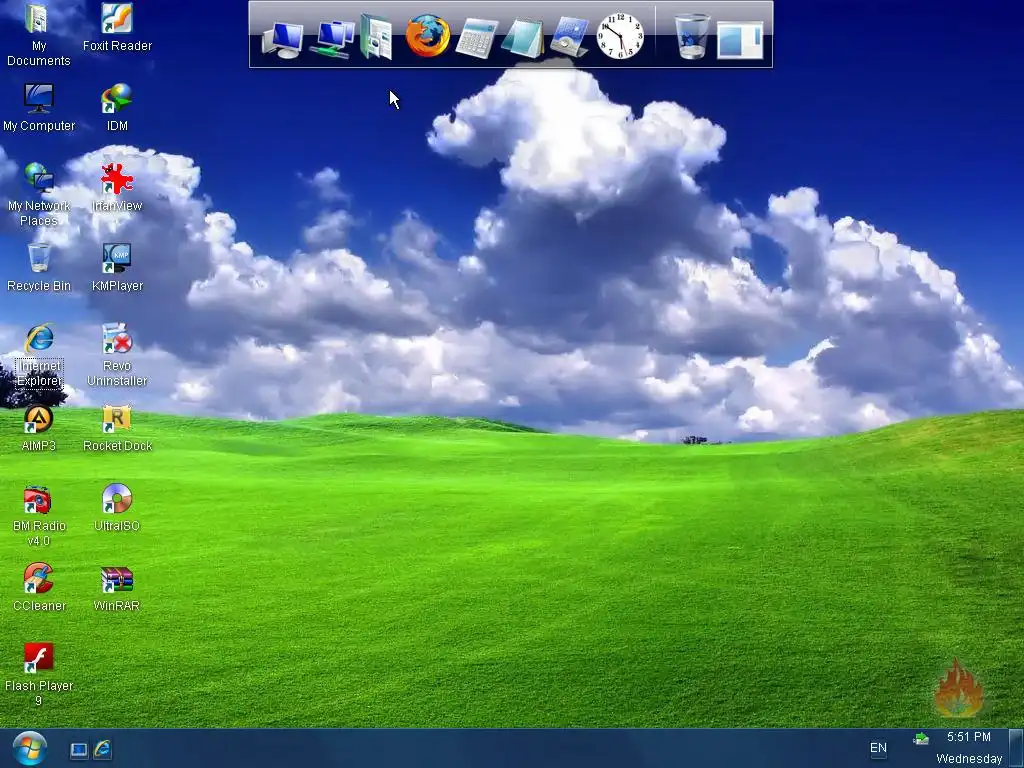This screenshot has height=768, width=1024.
Task: Open My Computer from the dock
Action: [283, 39]
